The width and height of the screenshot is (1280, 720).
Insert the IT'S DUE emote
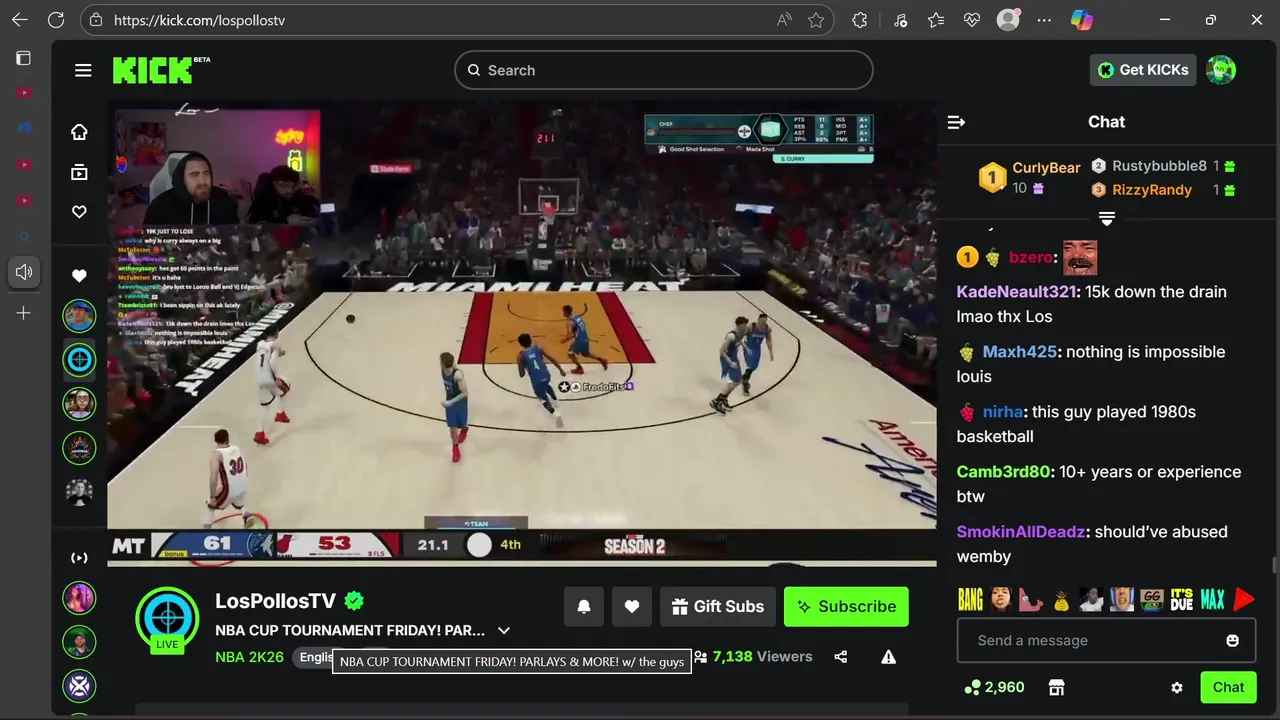[x=1182, y=599]
